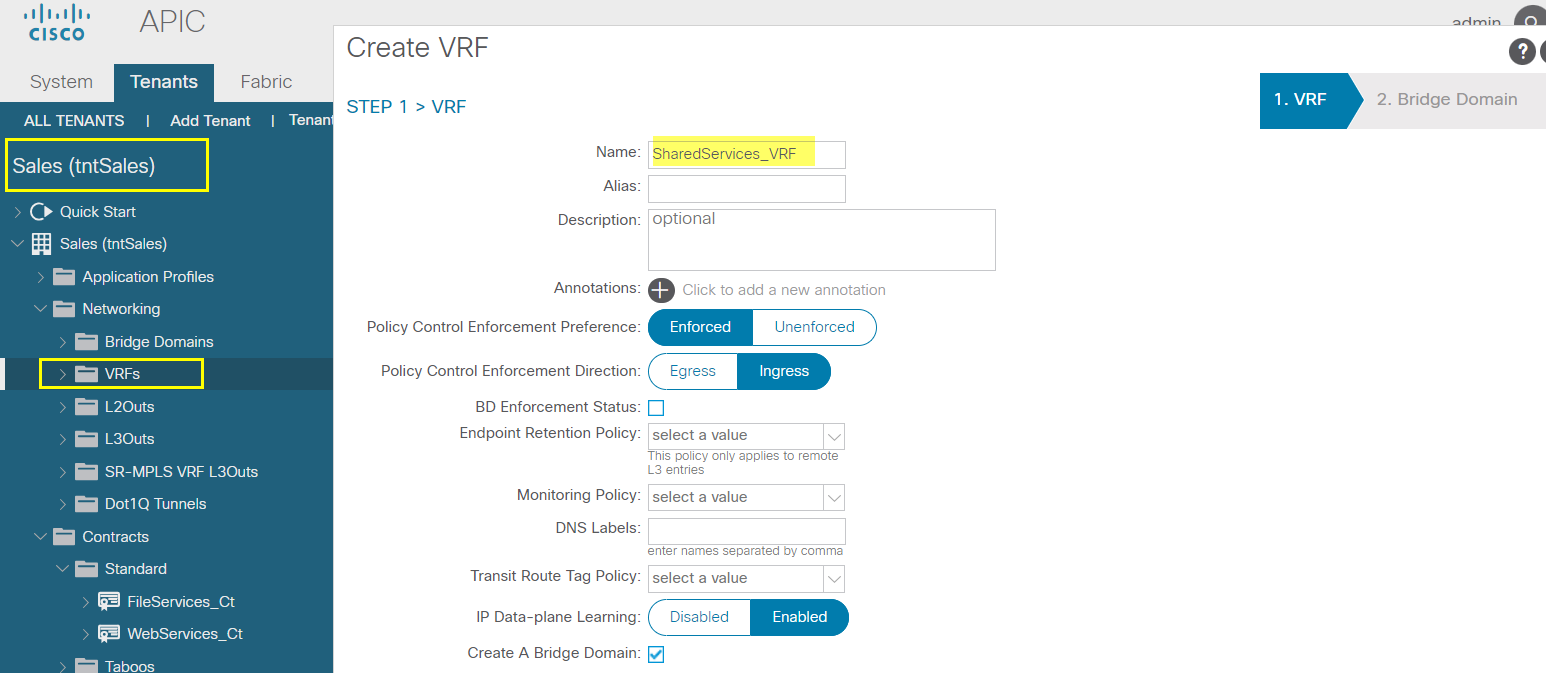
Task: Click the VRFs folder icon
Action: click(87, 374)
